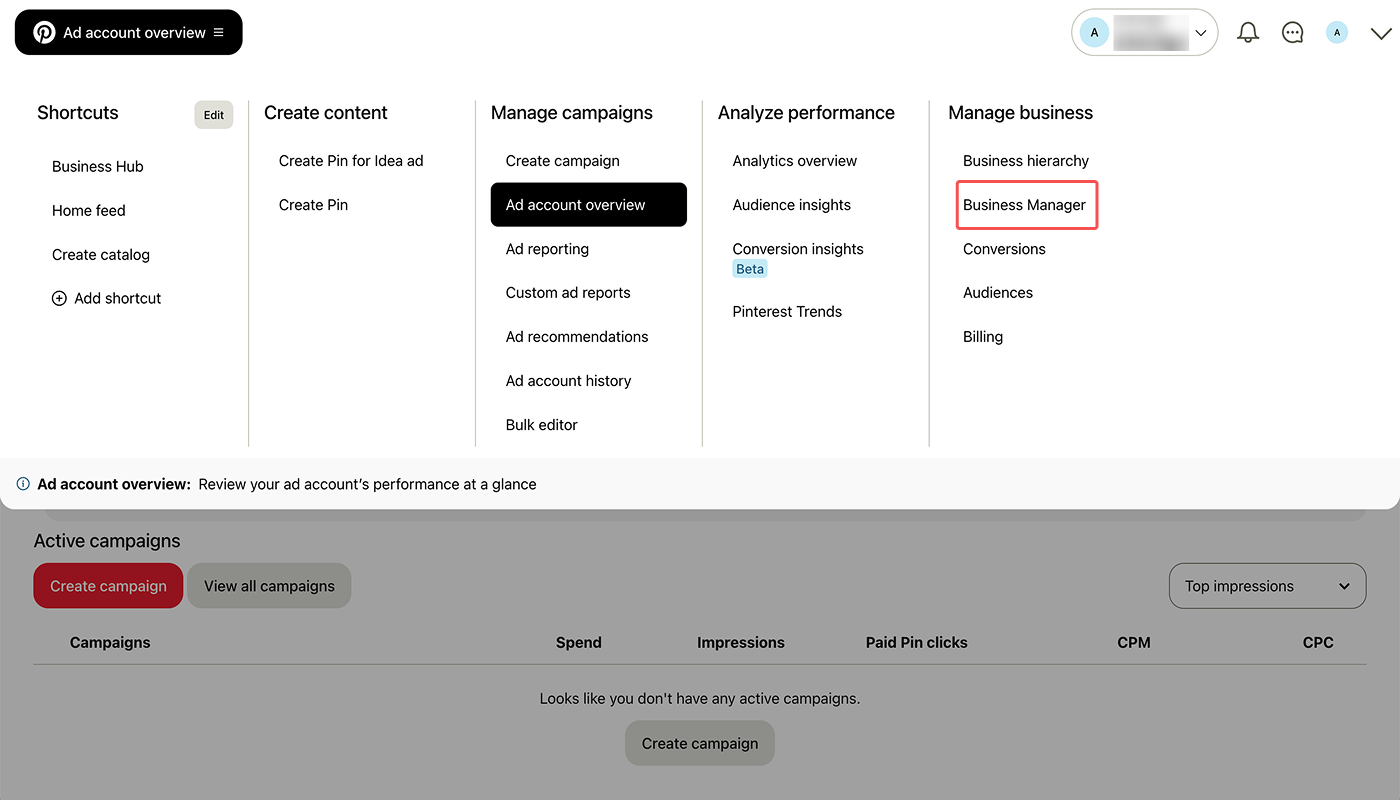Expand the chevron at far top right
This screenshot has height=800, width=1400.
[1381, 33]
